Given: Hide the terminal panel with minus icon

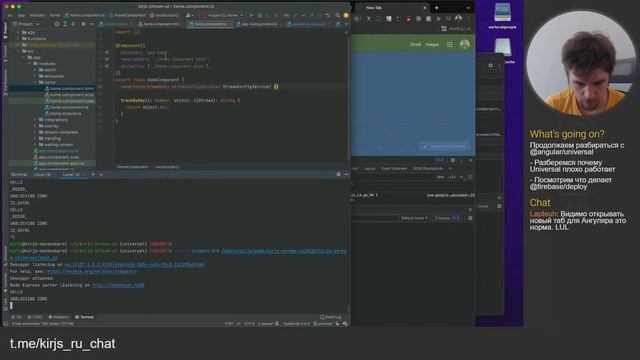Looking at the screenshot, I should pyautogui.click(x=347, y=174).
